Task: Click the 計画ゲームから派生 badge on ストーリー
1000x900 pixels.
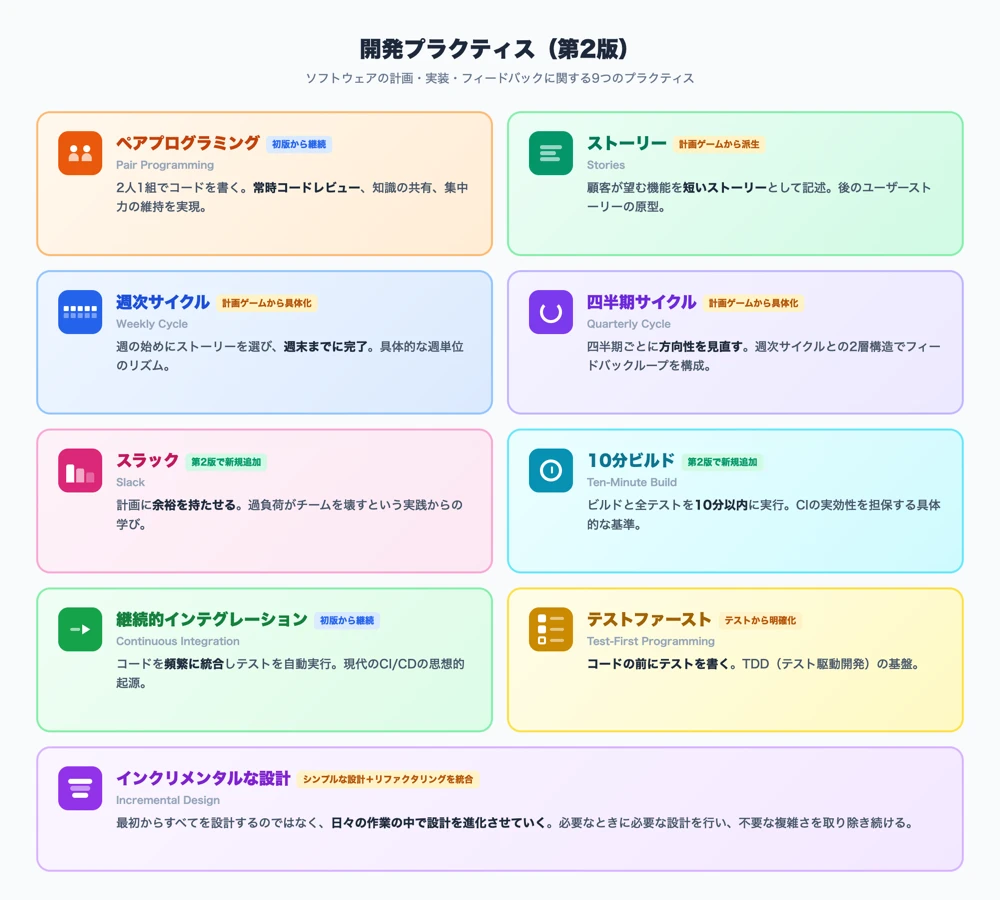Action: [719, 144]
